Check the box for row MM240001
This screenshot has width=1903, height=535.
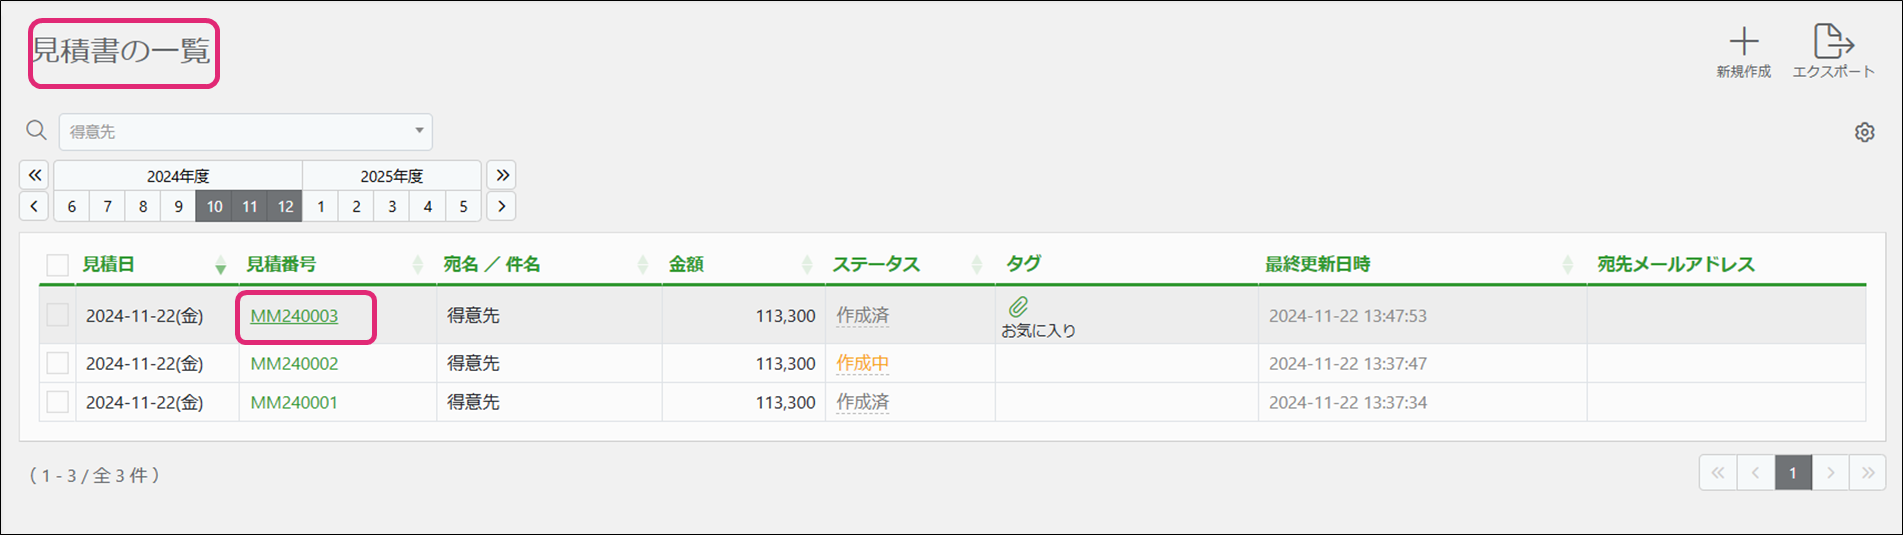coord(58,402)
